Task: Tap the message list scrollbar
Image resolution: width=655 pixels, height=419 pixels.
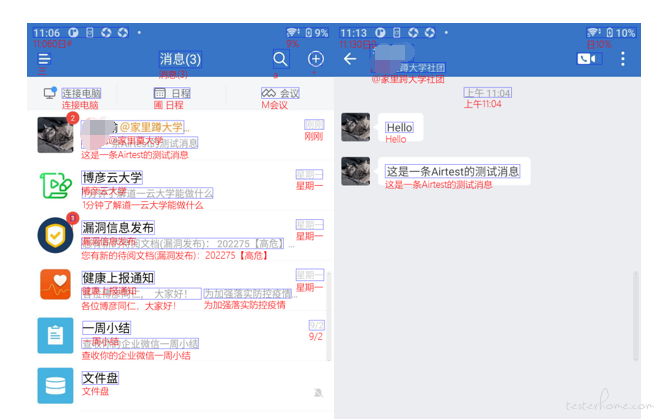Action: click(x=329, y=316)
